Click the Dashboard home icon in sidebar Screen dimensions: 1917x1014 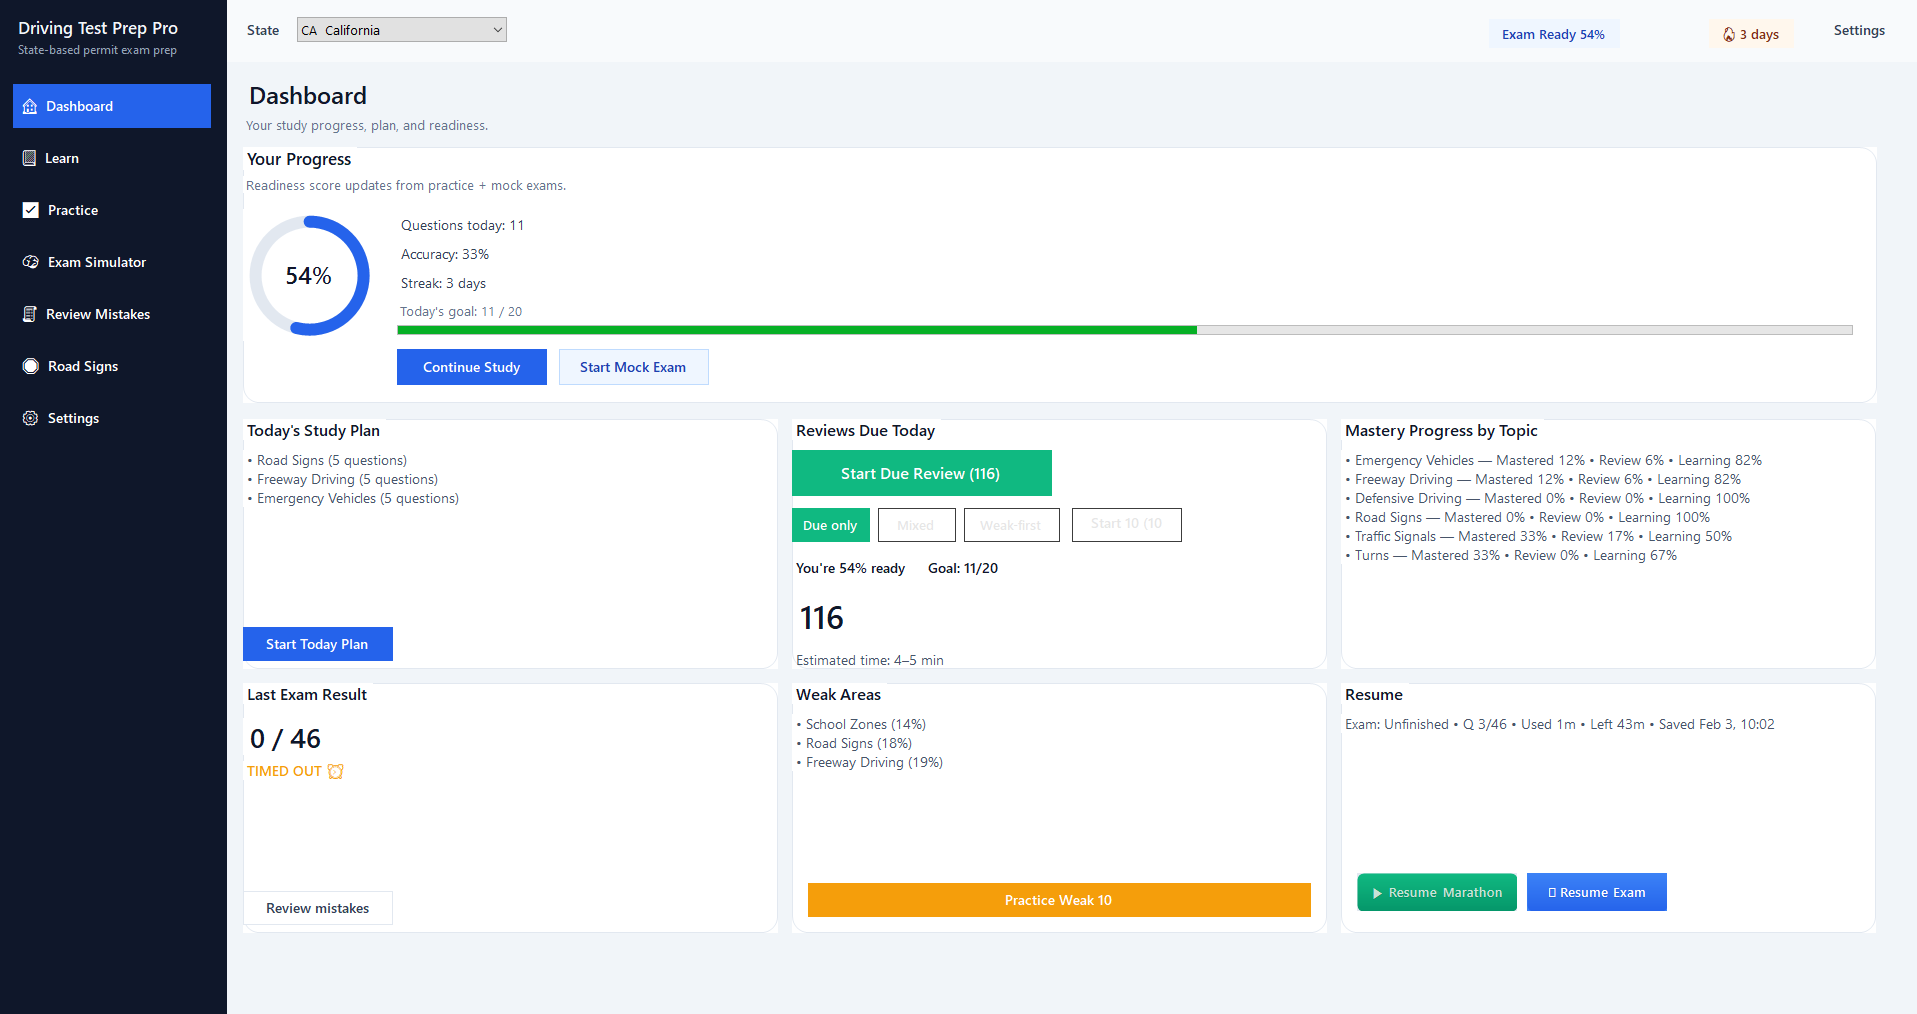[x=30, y=106]
